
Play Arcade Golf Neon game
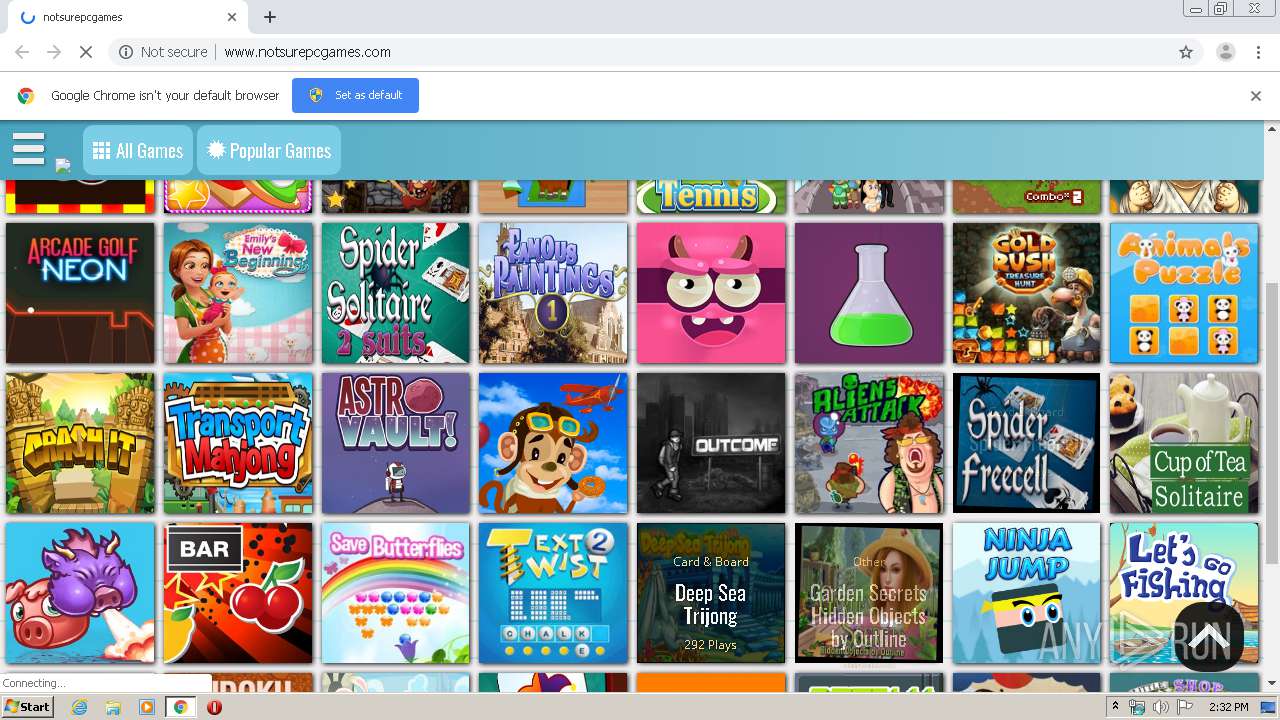pos(80,293)
